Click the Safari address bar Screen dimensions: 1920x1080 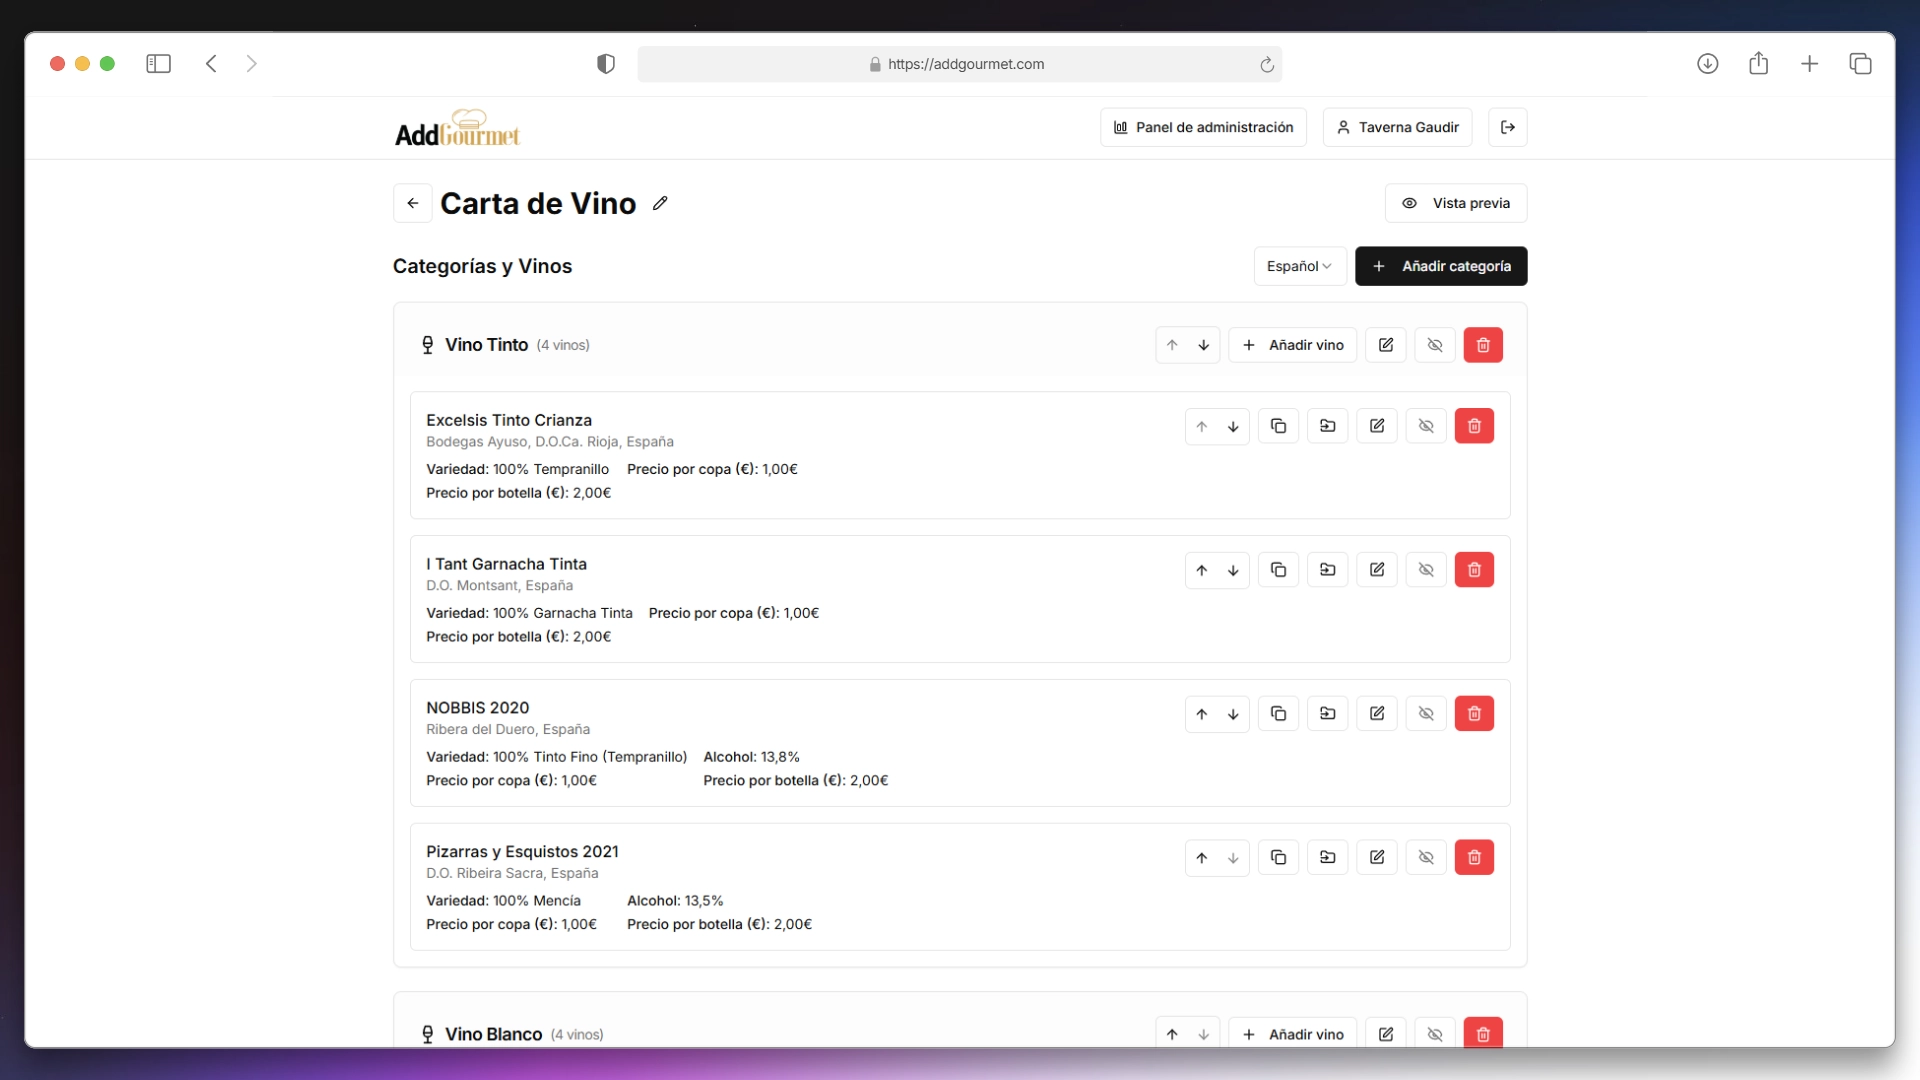click(x=960, y=64)
